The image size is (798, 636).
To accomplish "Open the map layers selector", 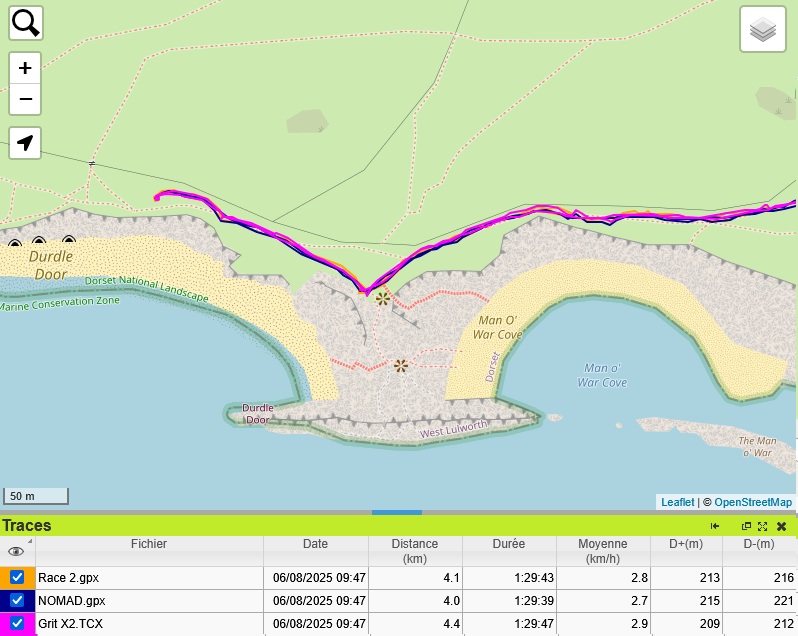I will coord(762,29).
